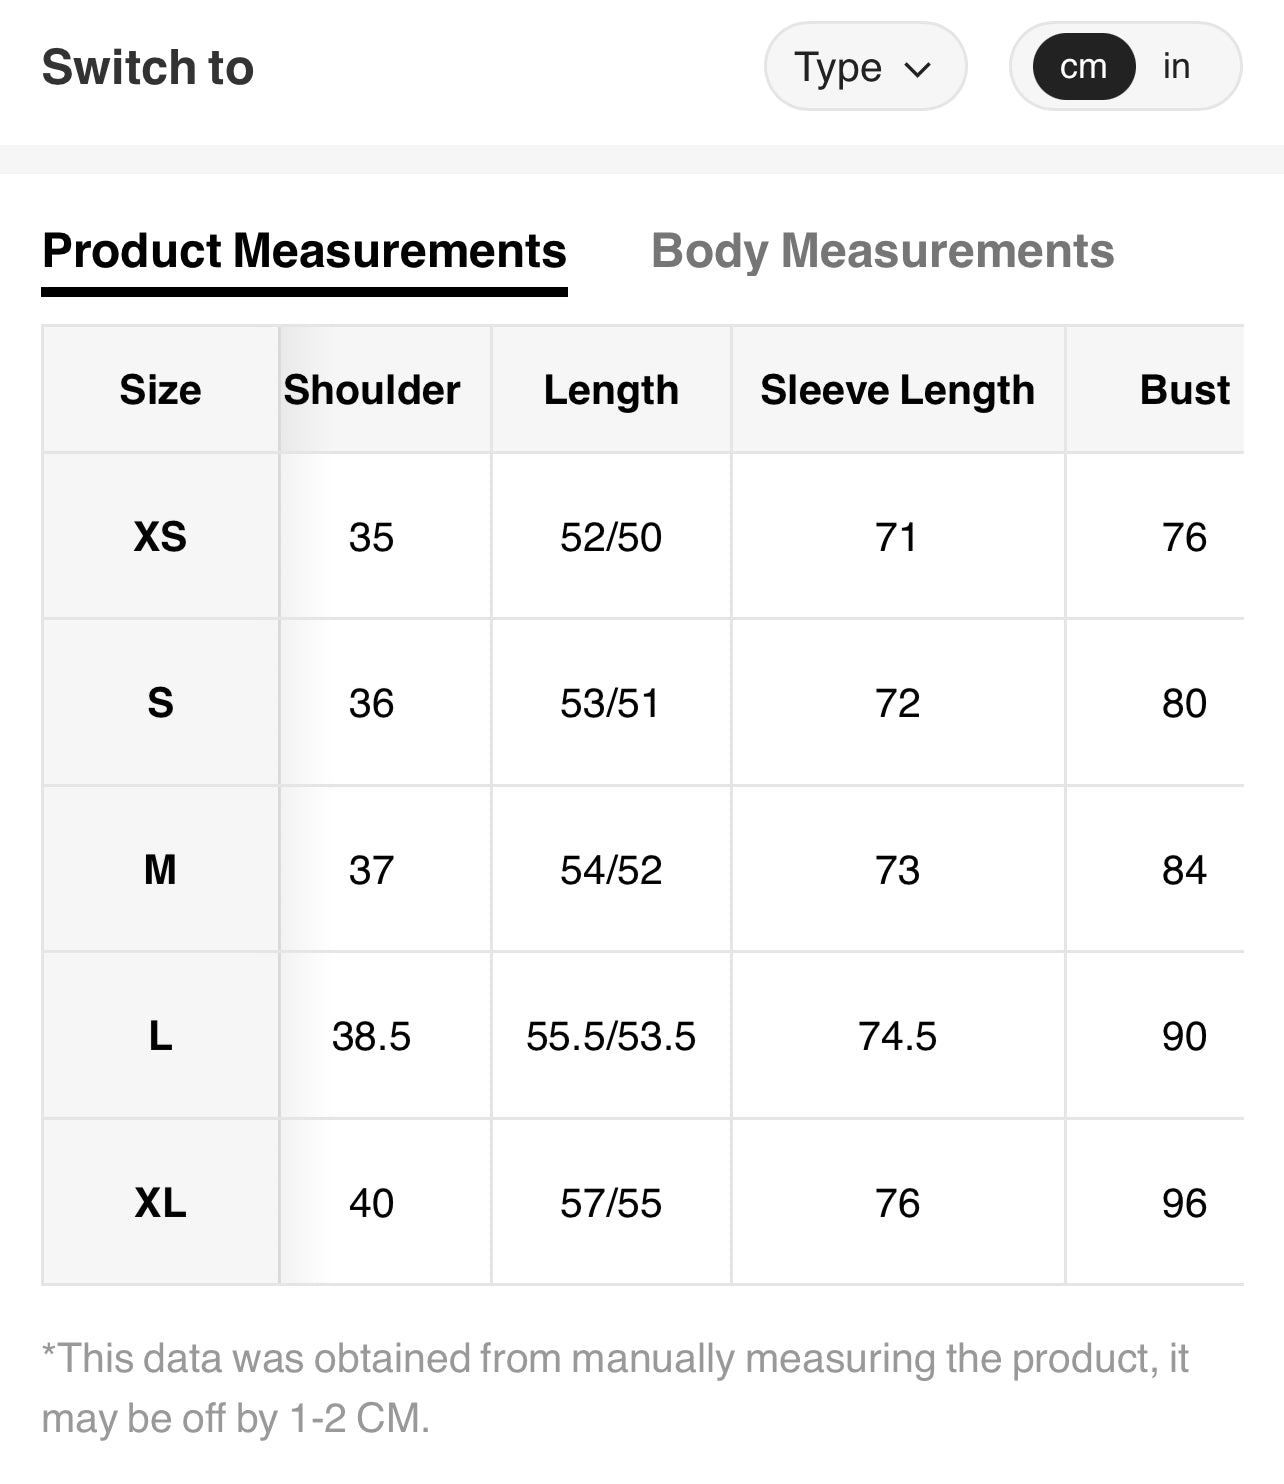Select the L size row label
The image size is (1284, 1484).
pyautogui.click(x=160, y=1036)
